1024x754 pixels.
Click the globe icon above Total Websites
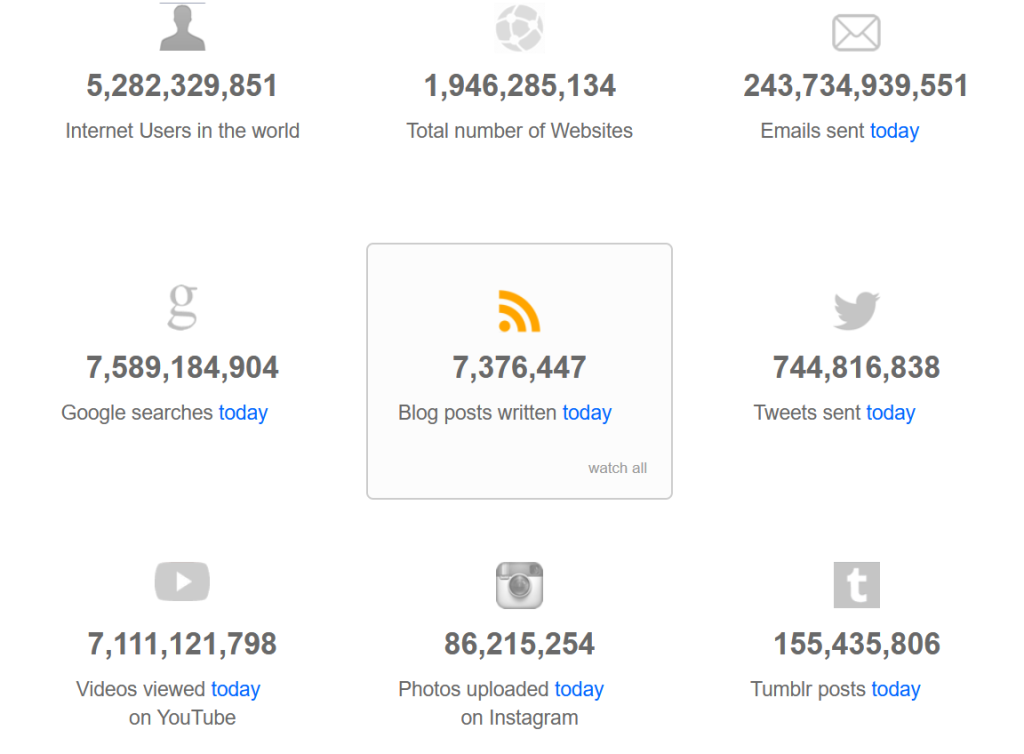pos(519,28)
